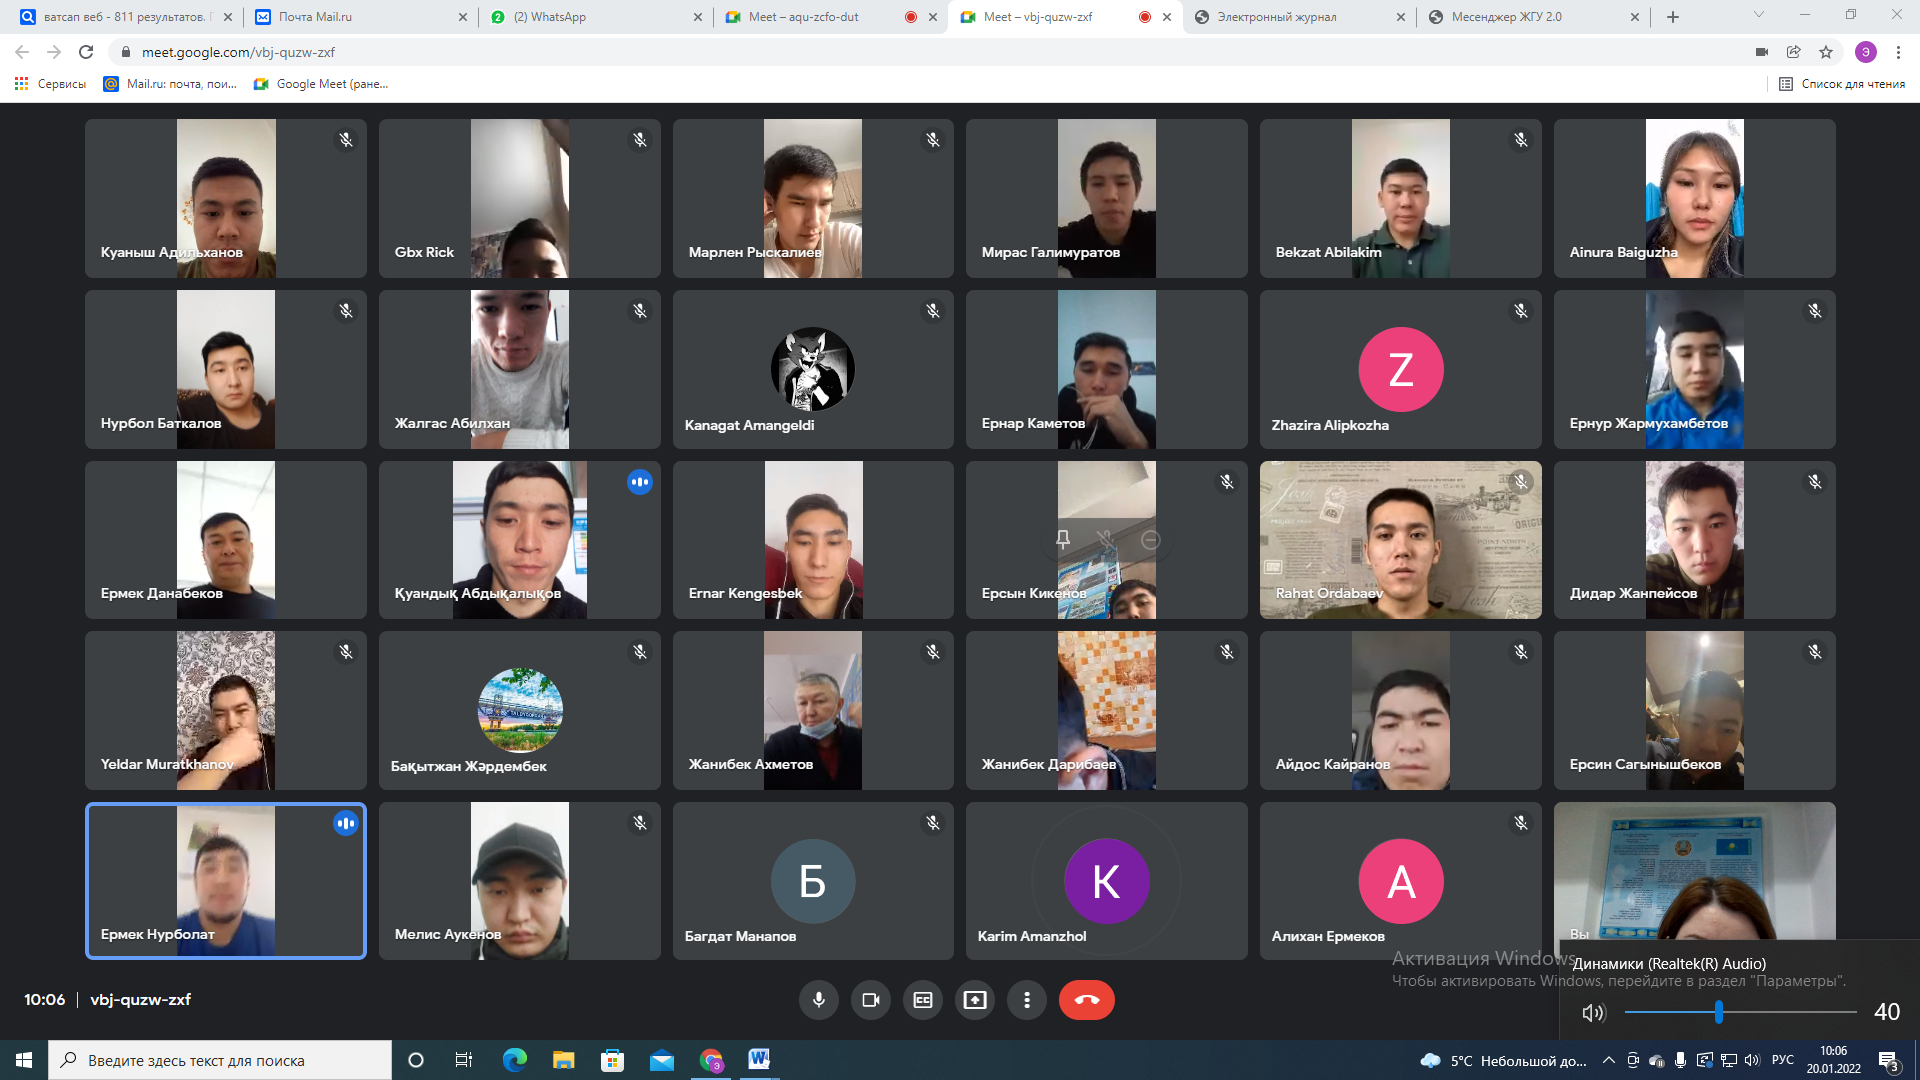Open the Google Meet bookmark
This screenshot has width=1920, height=1080.
coord(321,84)
